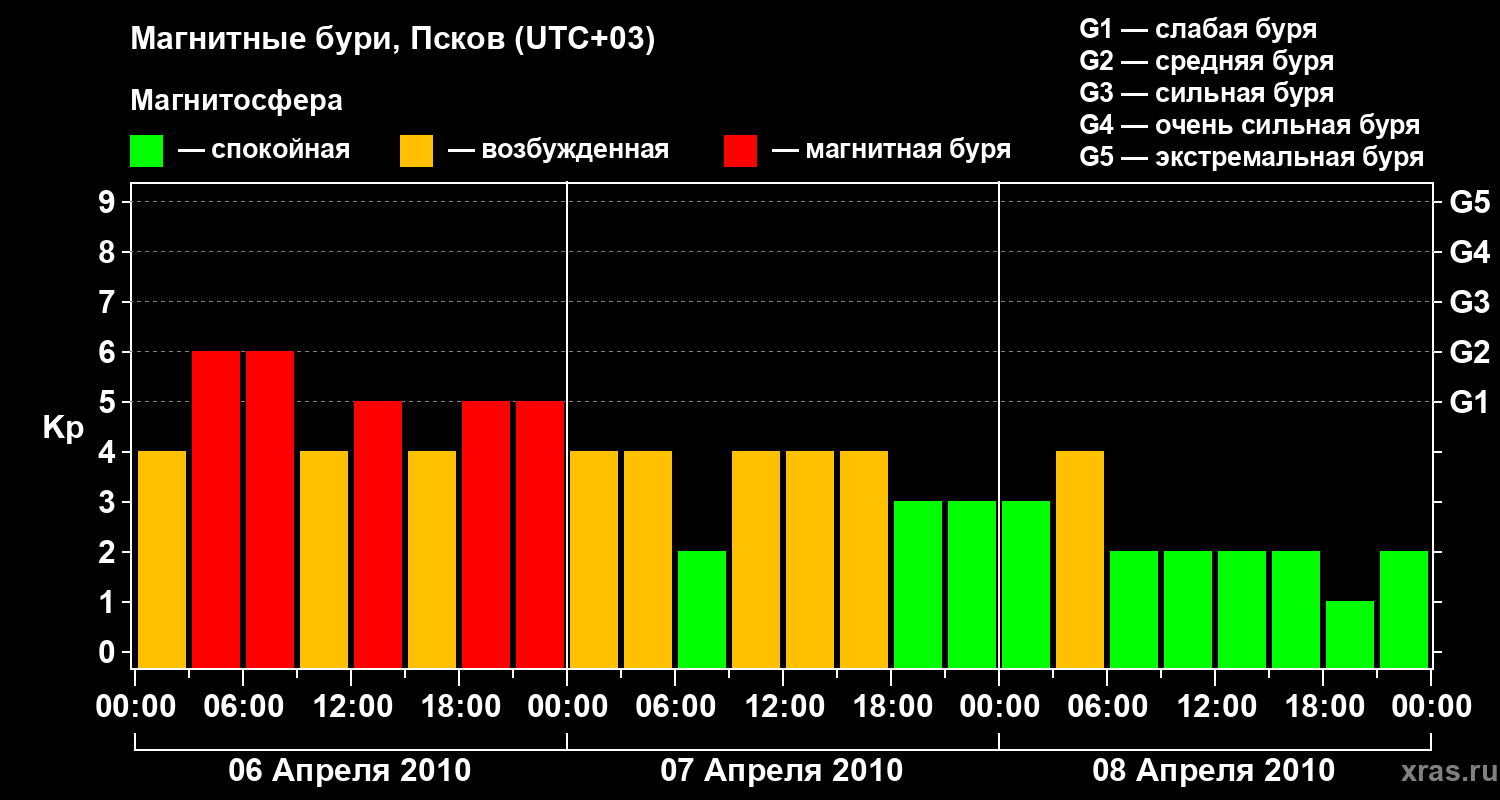Click the '08 Апреля 2010' date label

1214,771
